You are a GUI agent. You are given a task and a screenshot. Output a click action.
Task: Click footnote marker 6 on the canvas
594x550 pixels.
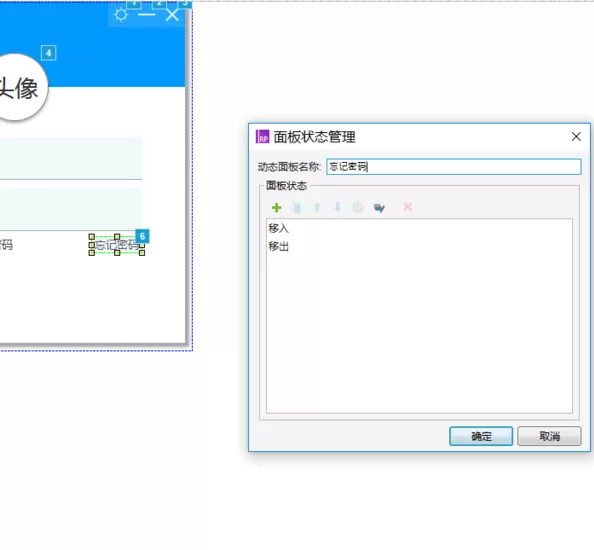coord(142,236)
